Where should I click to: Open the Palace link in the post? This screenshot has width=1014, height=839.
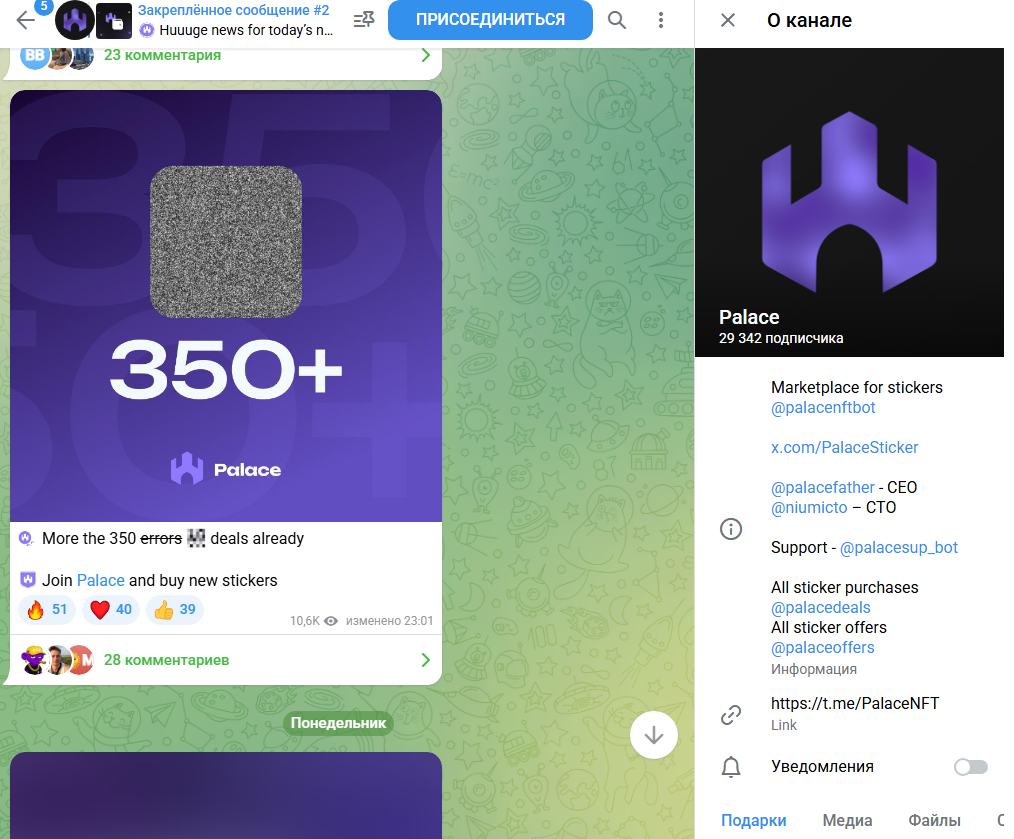pyautogui.click(x=100, y=580)
